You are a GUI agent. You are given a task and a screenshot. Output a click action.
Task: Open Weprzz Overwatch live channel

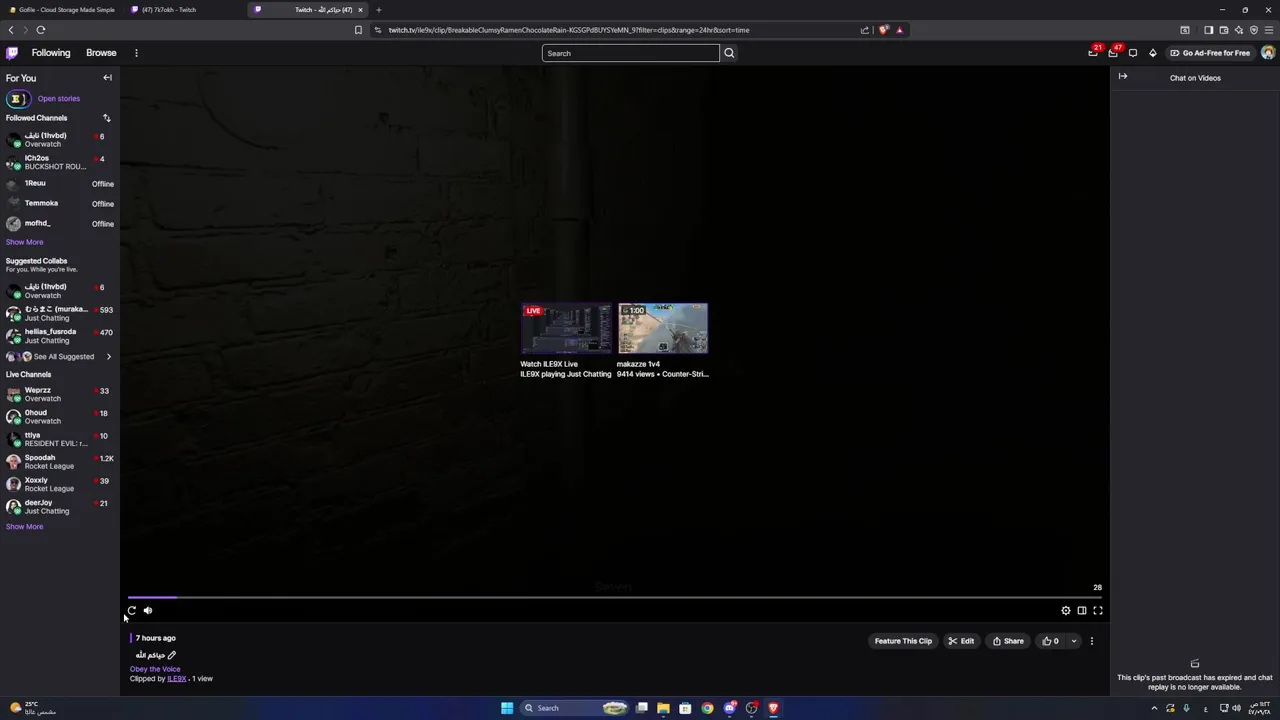60,394
